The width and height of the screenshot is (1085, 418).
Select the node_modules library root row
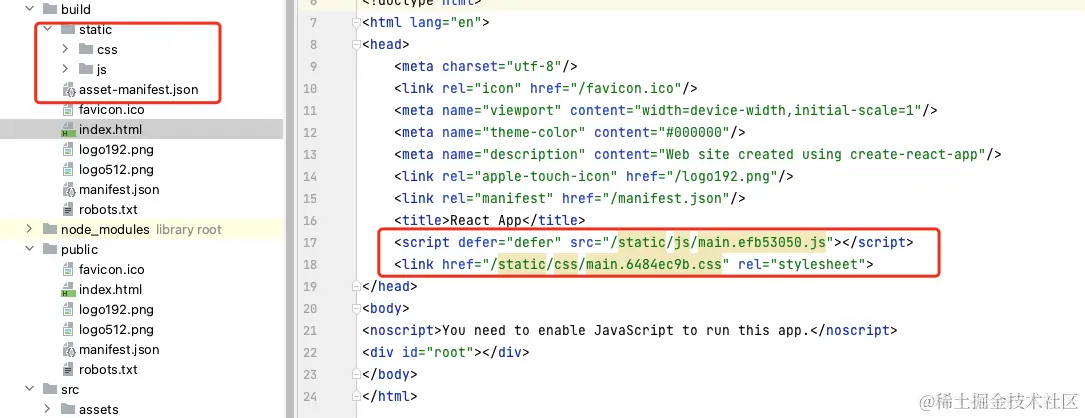(141, 229)
